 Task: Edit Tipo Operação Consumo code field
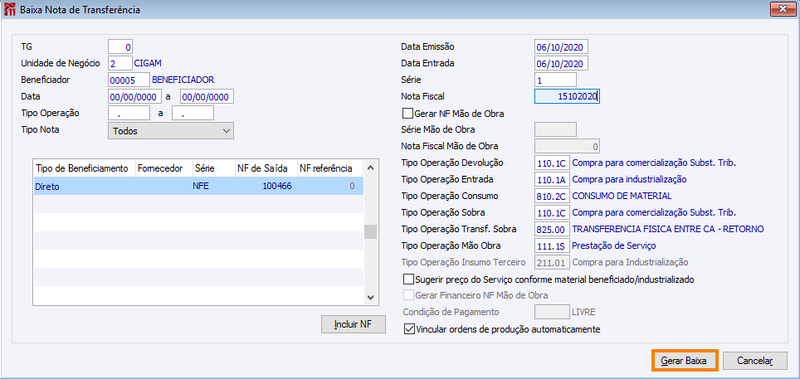(552, 196)
